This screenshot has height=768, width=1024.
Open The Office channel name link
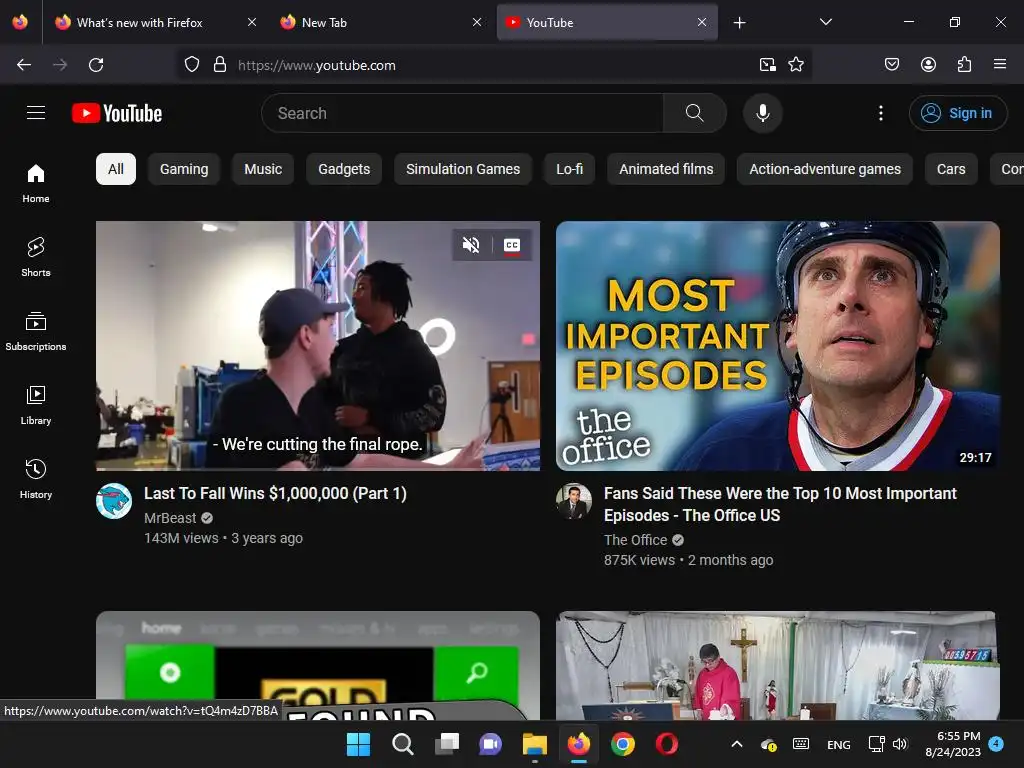pyautogui.click(x=635, y=540)
